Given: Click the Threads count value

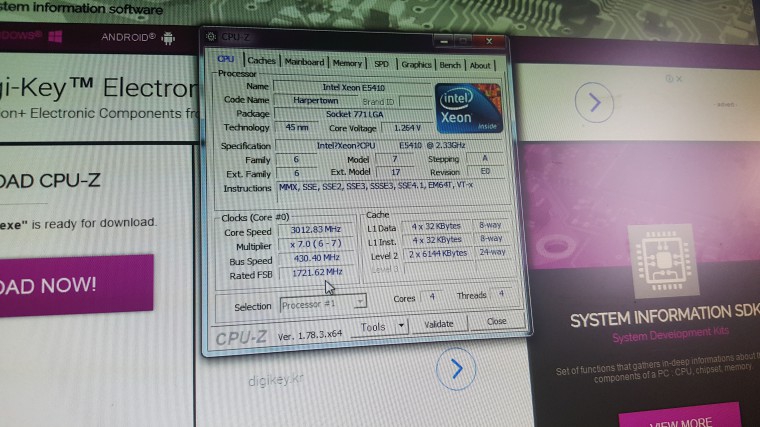Looking at the screenshot, I should (x=502, y=293).
